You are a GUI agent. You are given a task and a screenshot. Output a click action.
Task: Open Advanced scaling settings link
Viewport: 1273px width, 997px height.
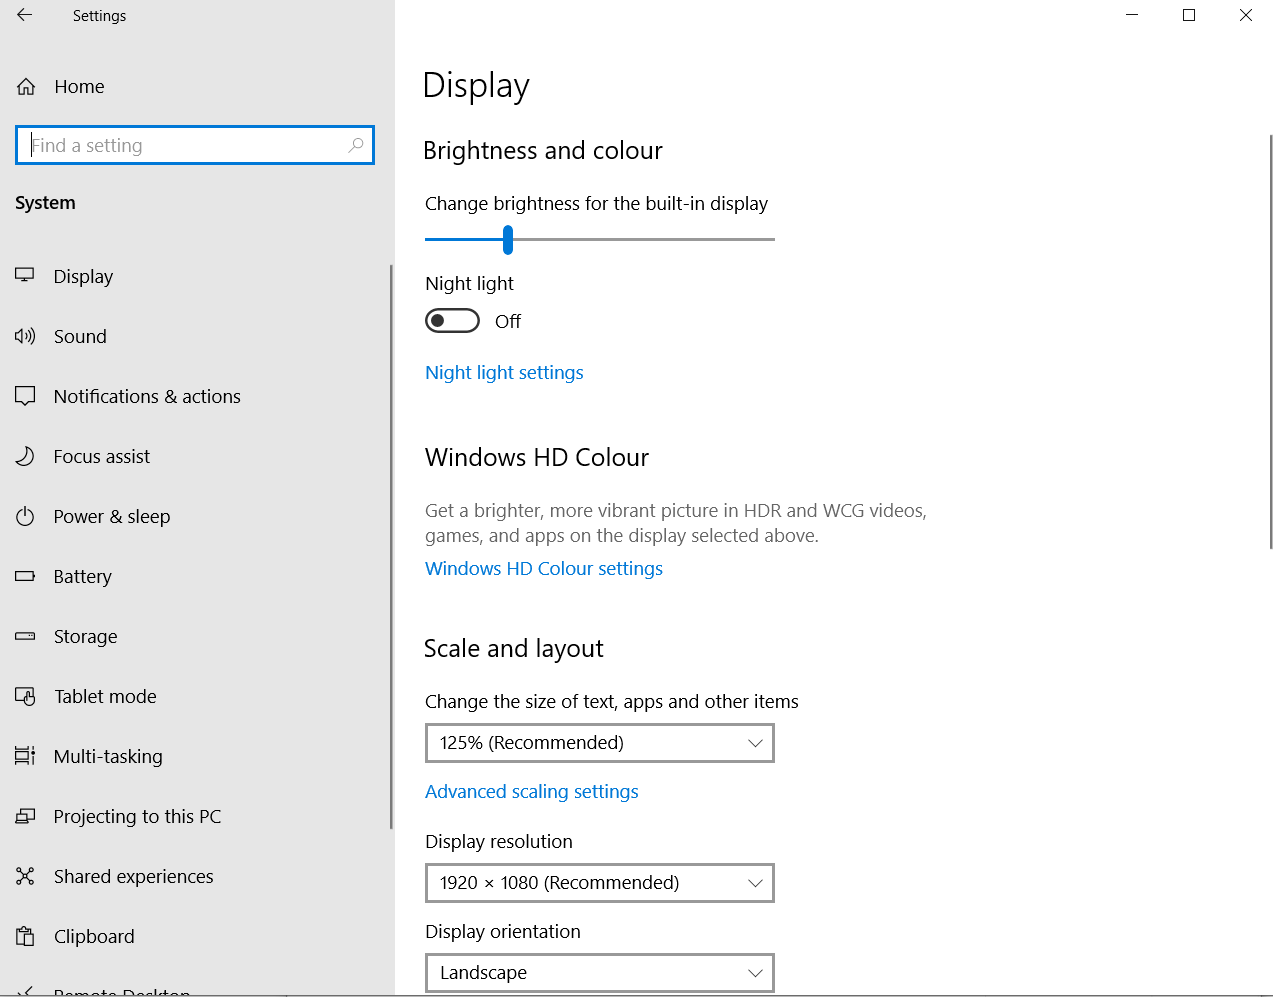point(532,791)
